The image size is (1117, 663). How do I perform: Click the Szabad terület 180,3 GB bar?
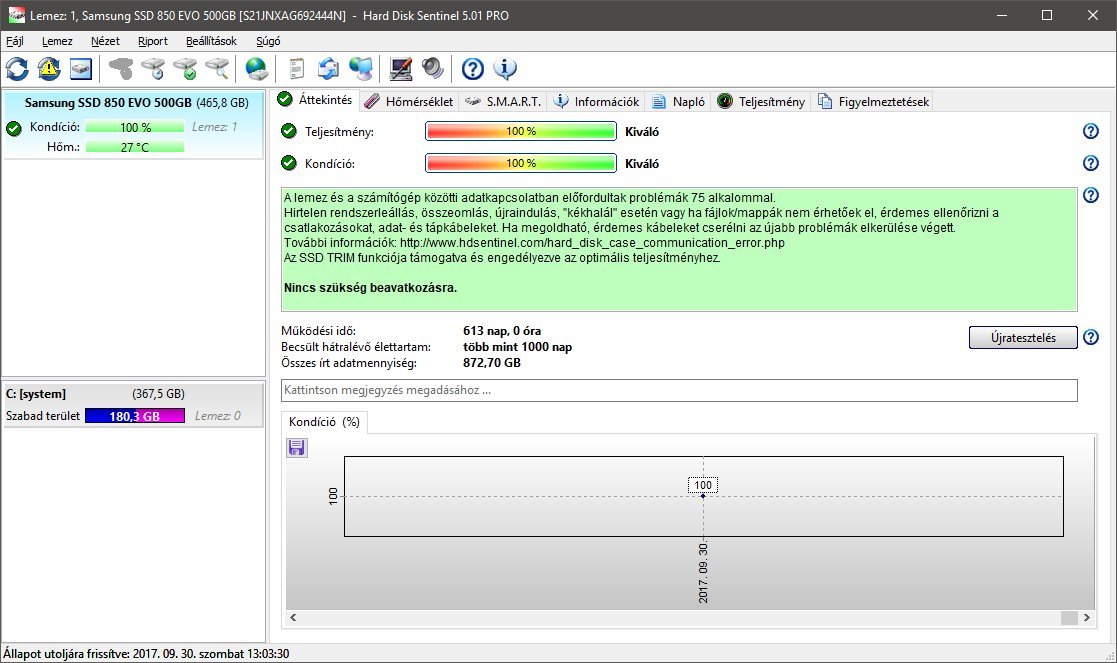[x=135, y=416]
